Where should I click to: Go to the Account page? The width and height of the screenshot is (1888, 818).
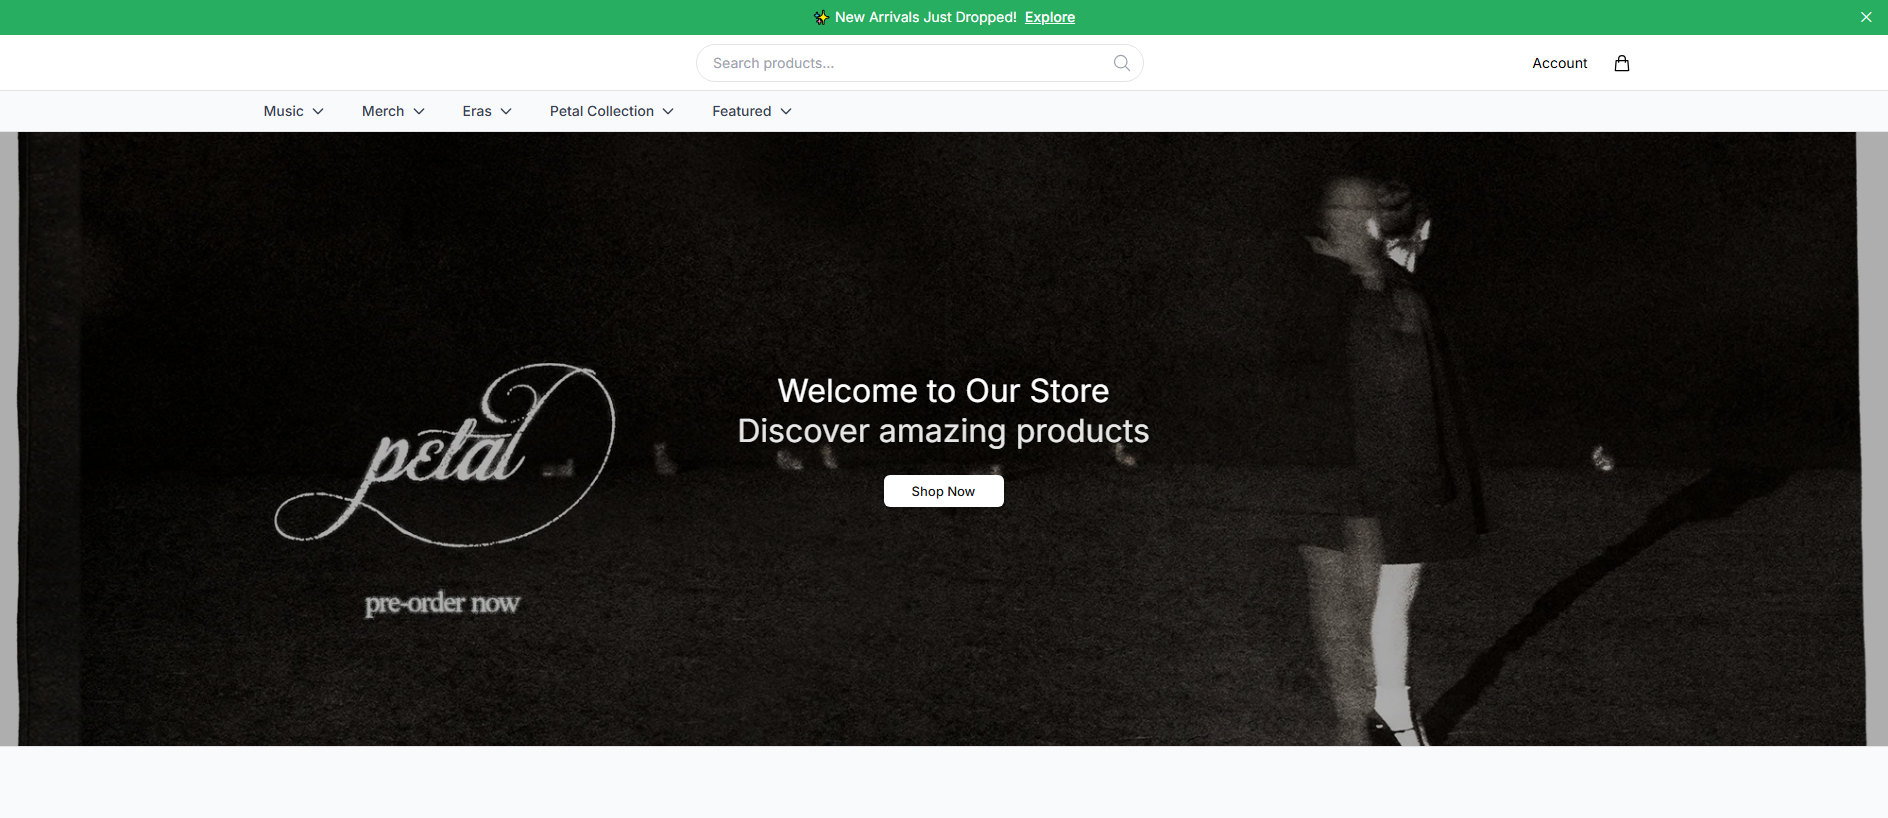(1560, 63)
